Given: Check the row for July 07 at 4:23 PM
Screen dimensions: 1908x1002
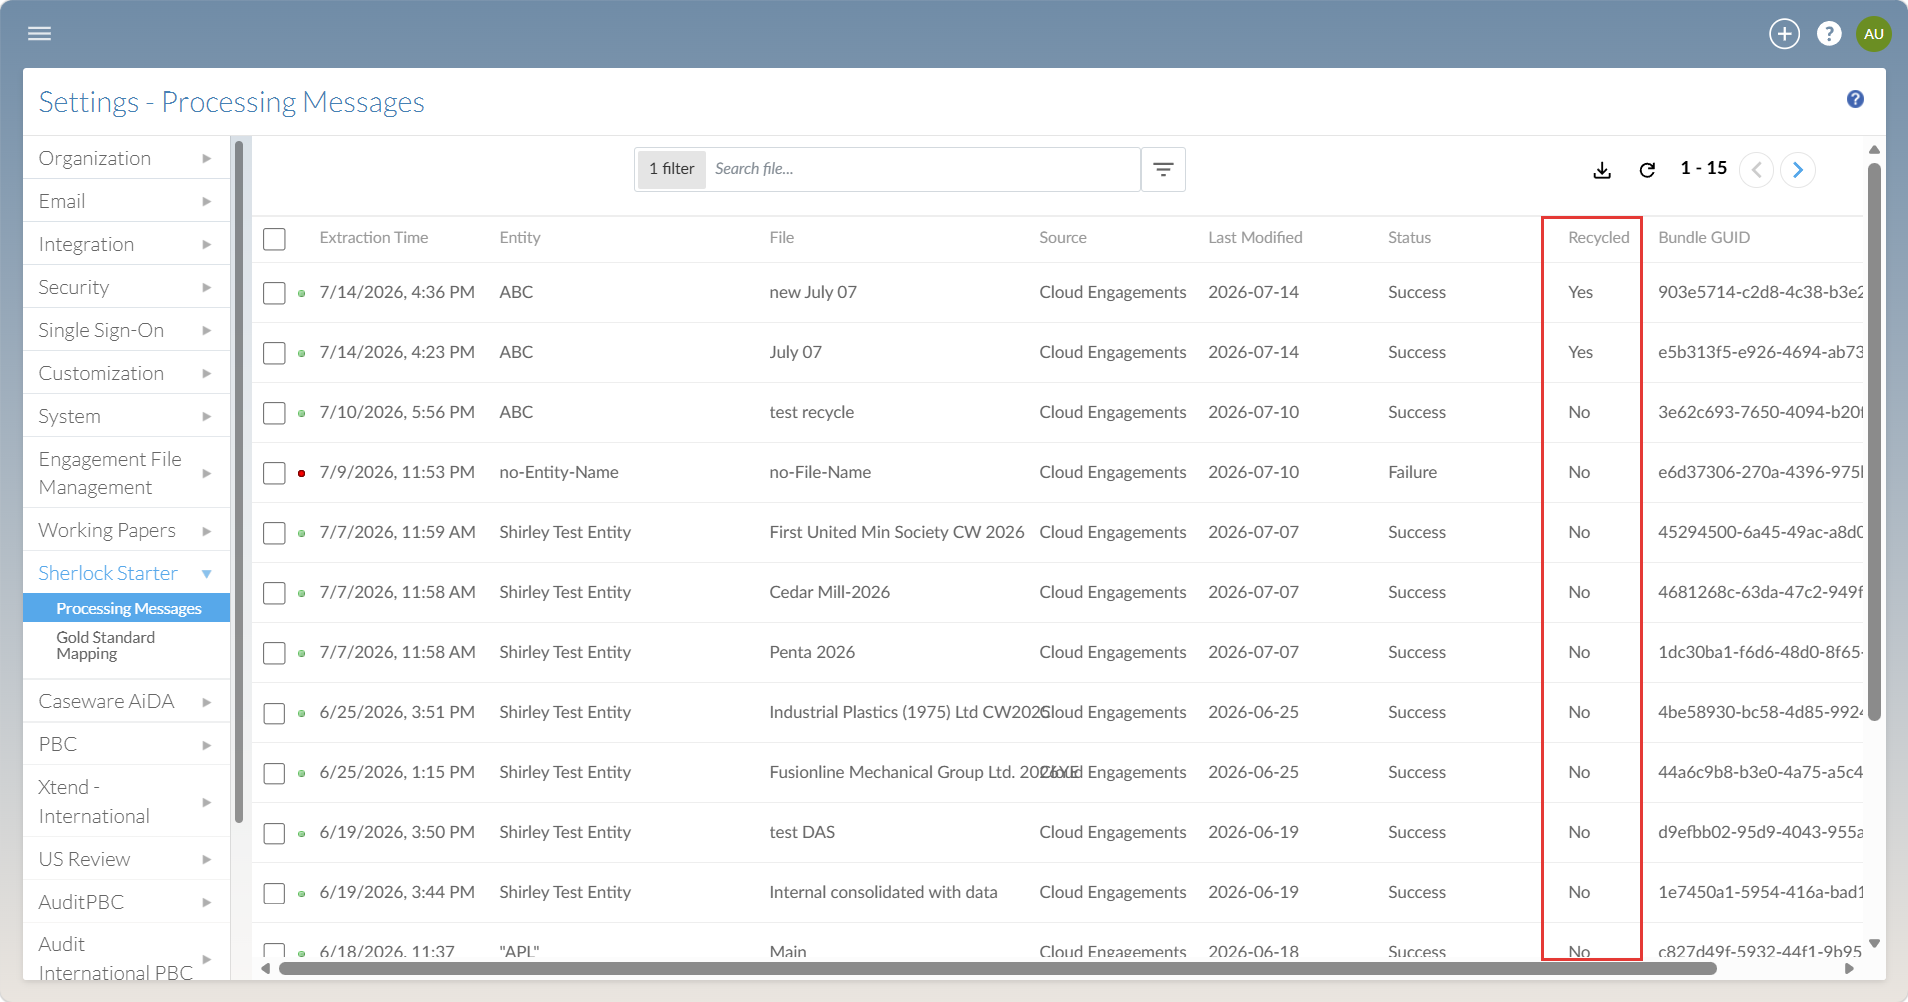Looking at the screenshot, I should 274,353.
